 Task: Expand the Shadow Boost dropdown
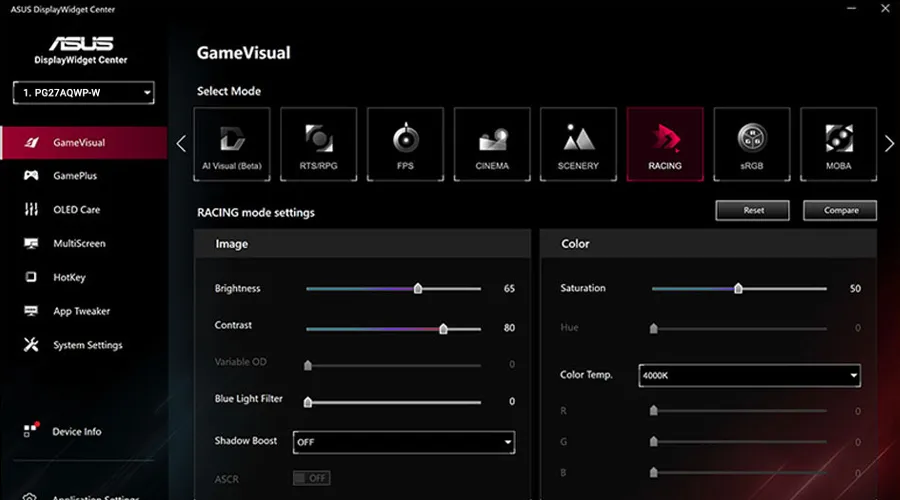pyautogui.click(x=404, y=442)
